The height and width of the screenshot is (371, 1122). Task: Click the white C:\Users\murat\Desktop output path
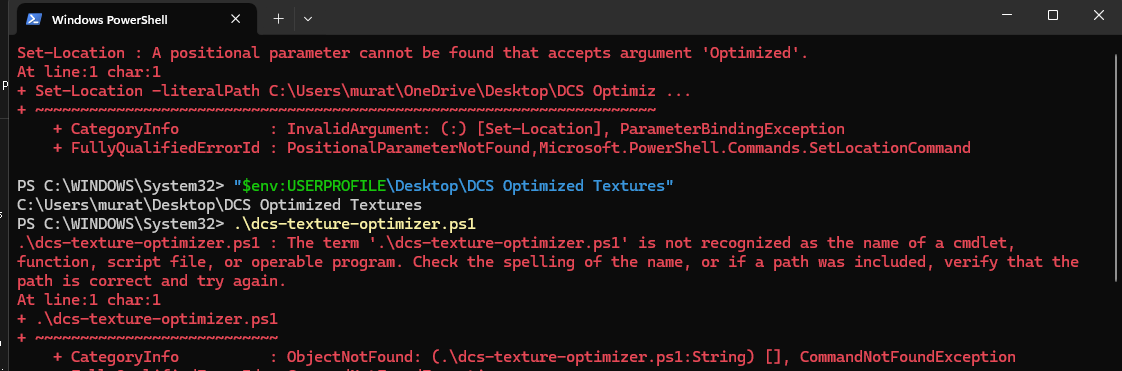219,205
